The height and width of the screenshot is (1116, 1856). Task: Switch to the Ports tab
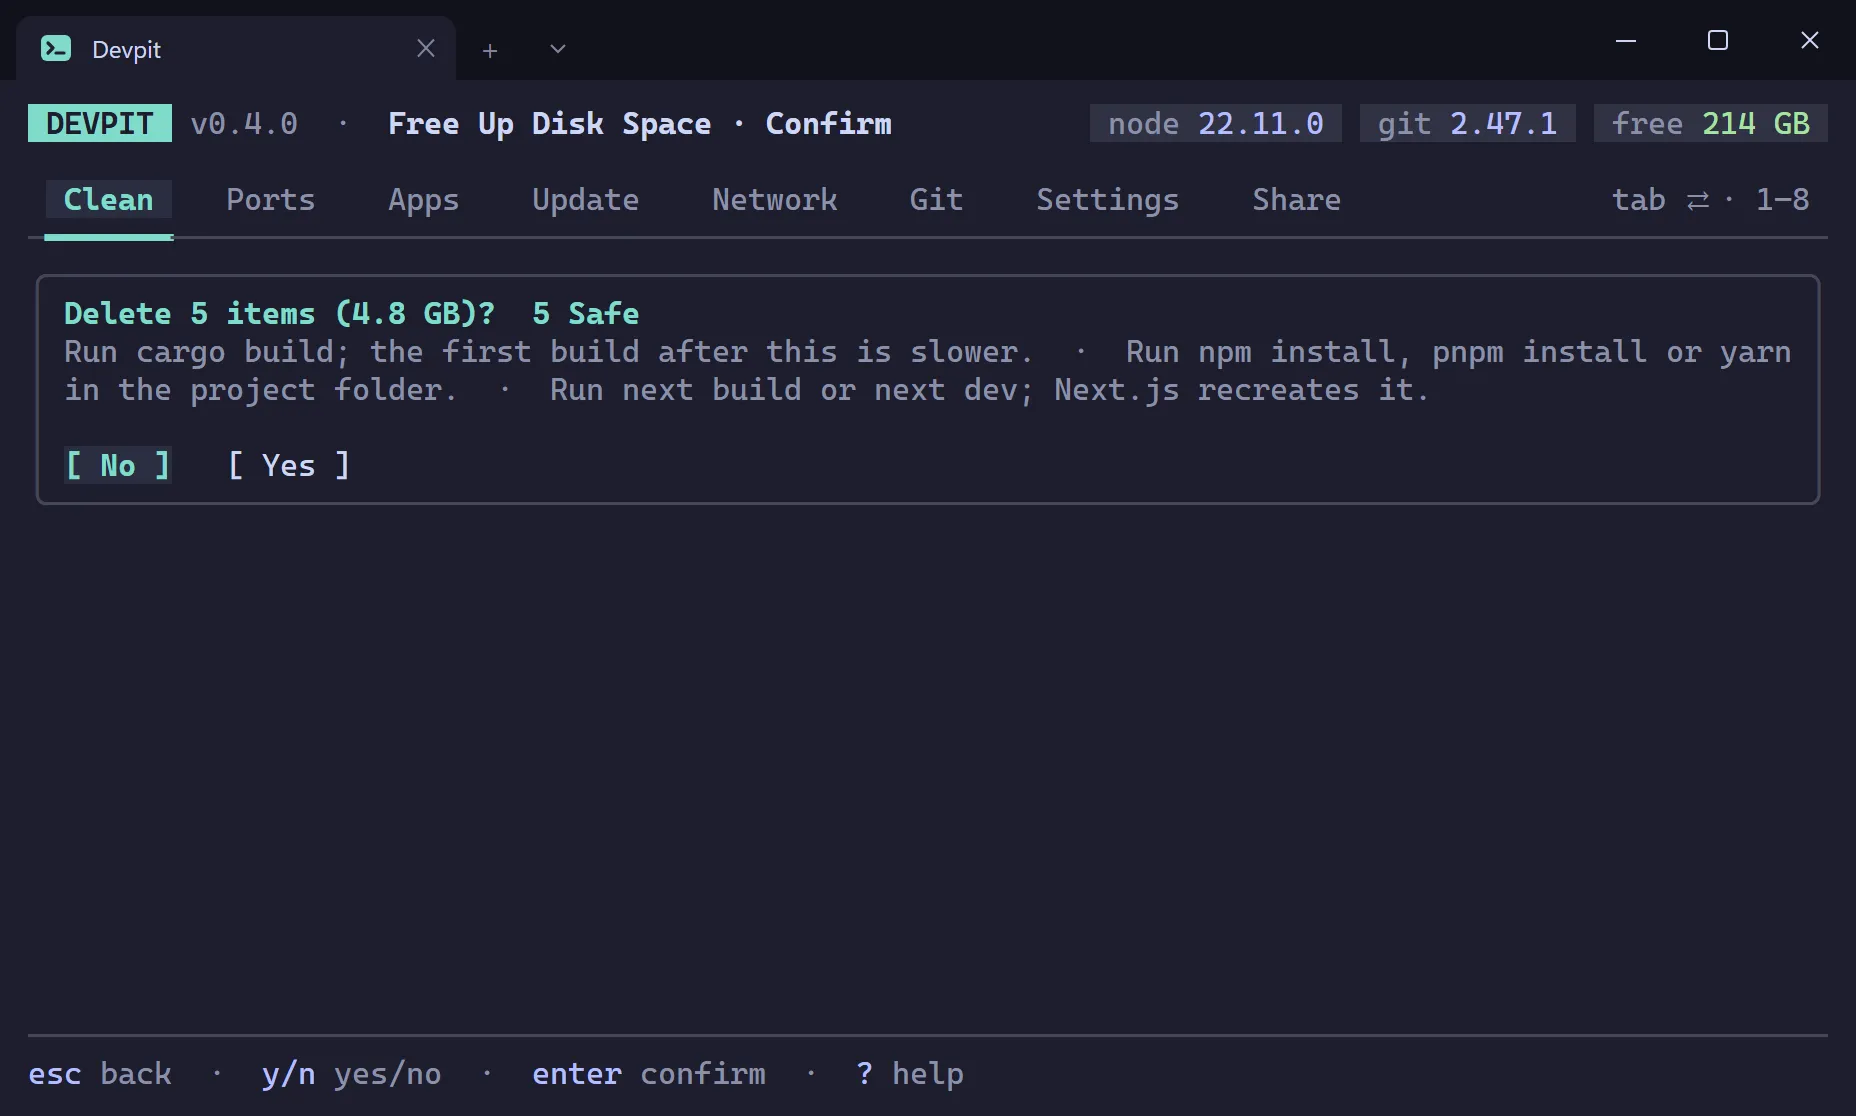tap(271, 199)
